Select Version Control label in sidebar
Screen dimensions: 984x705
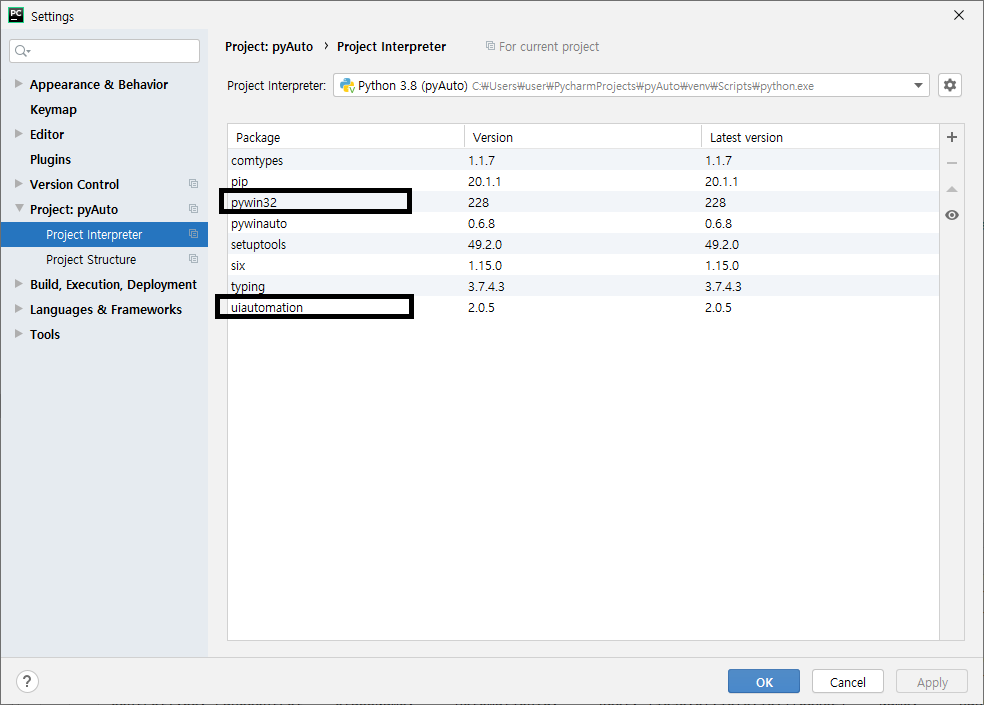click(74, 185)
